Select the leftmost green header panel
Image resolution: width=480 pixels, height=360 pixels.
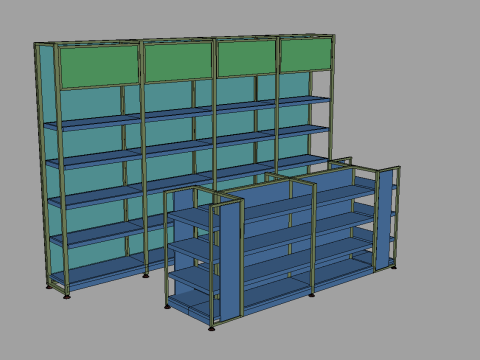[99, 67]
